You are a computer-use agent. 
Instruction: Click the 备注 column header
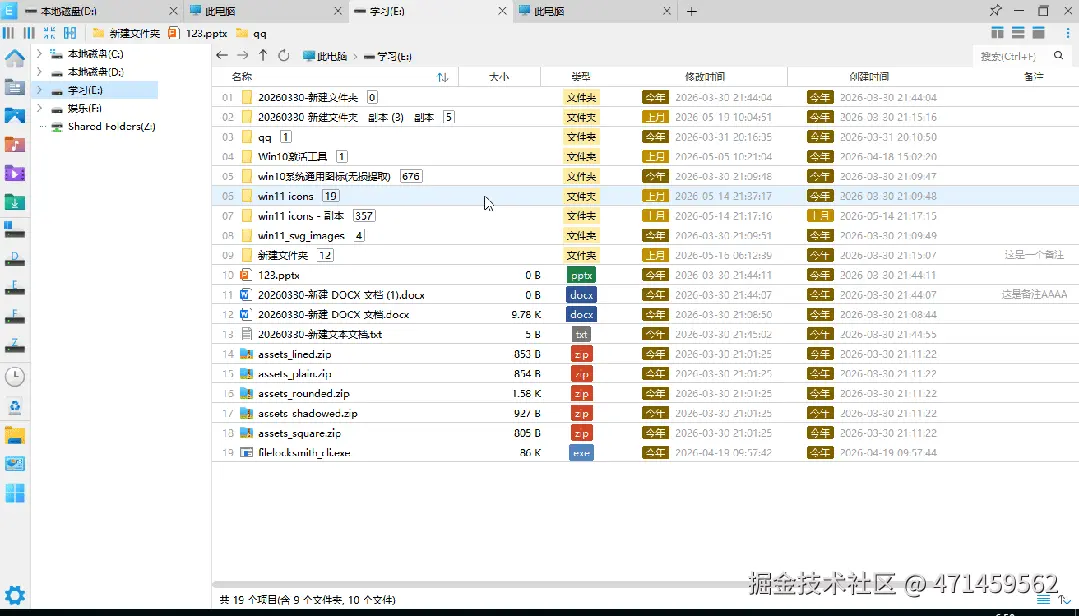tap(1034, 77)
